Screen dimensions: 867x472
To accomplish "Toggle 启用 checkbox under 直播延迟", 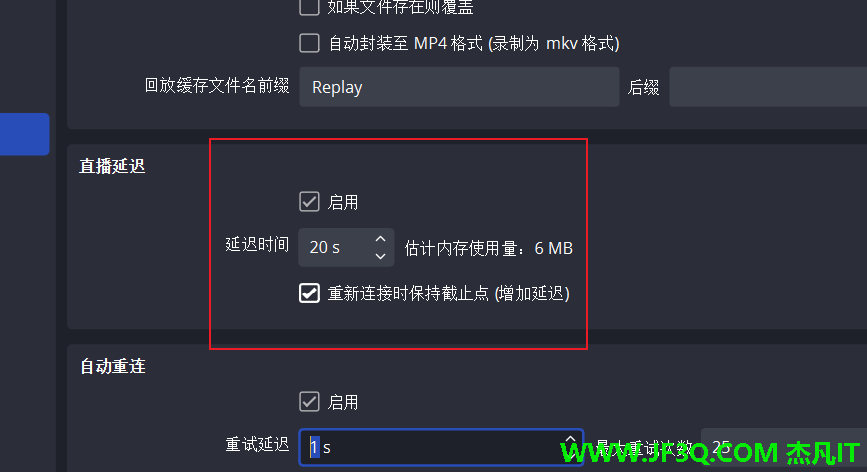I will click(x=309, y=202).
